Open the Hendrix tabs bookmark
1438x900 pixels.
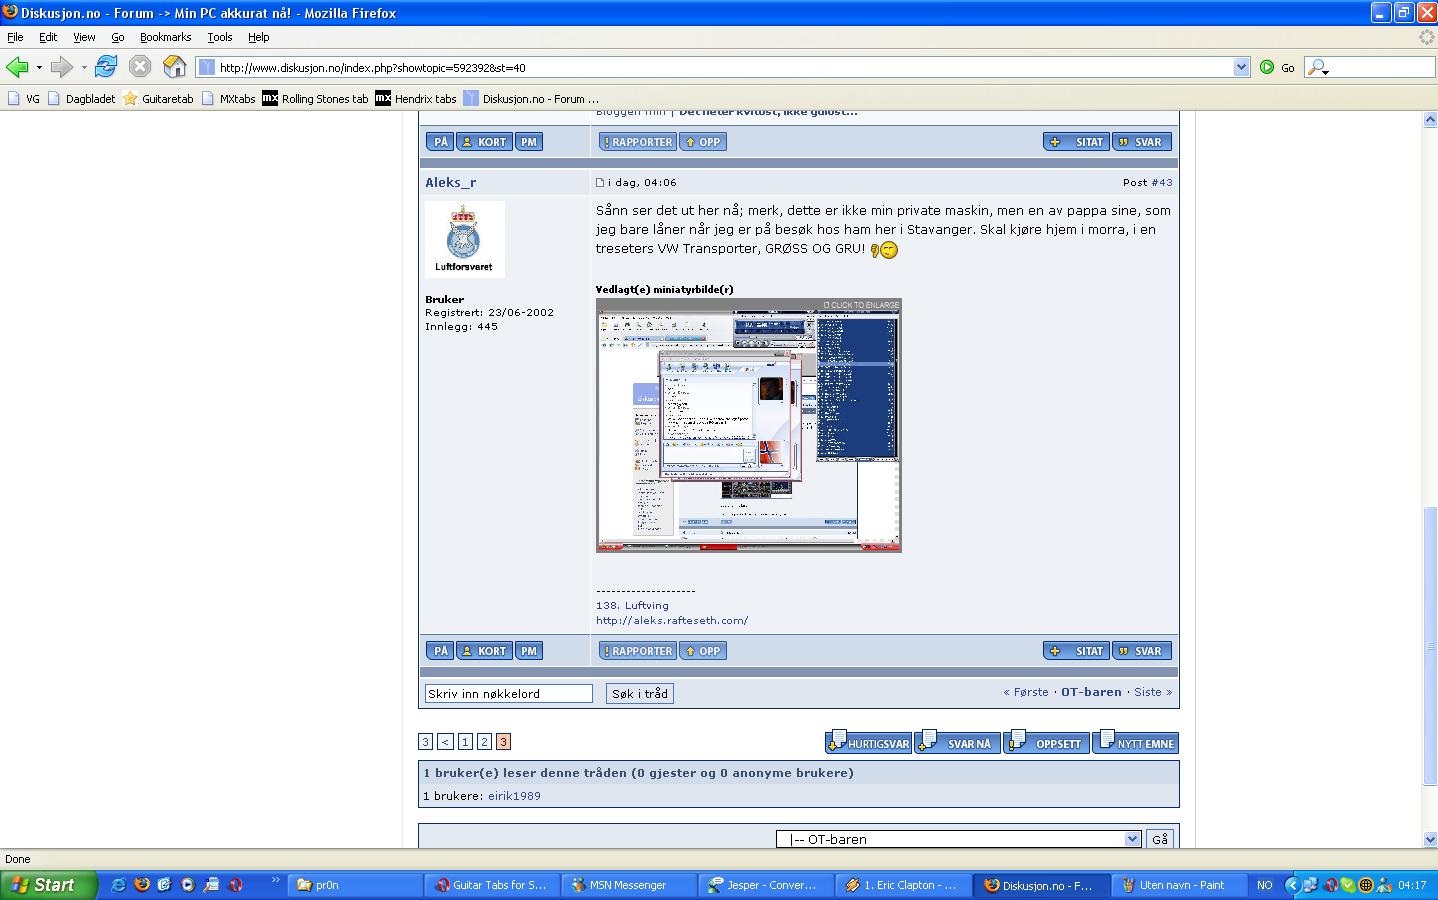[416, 99]
